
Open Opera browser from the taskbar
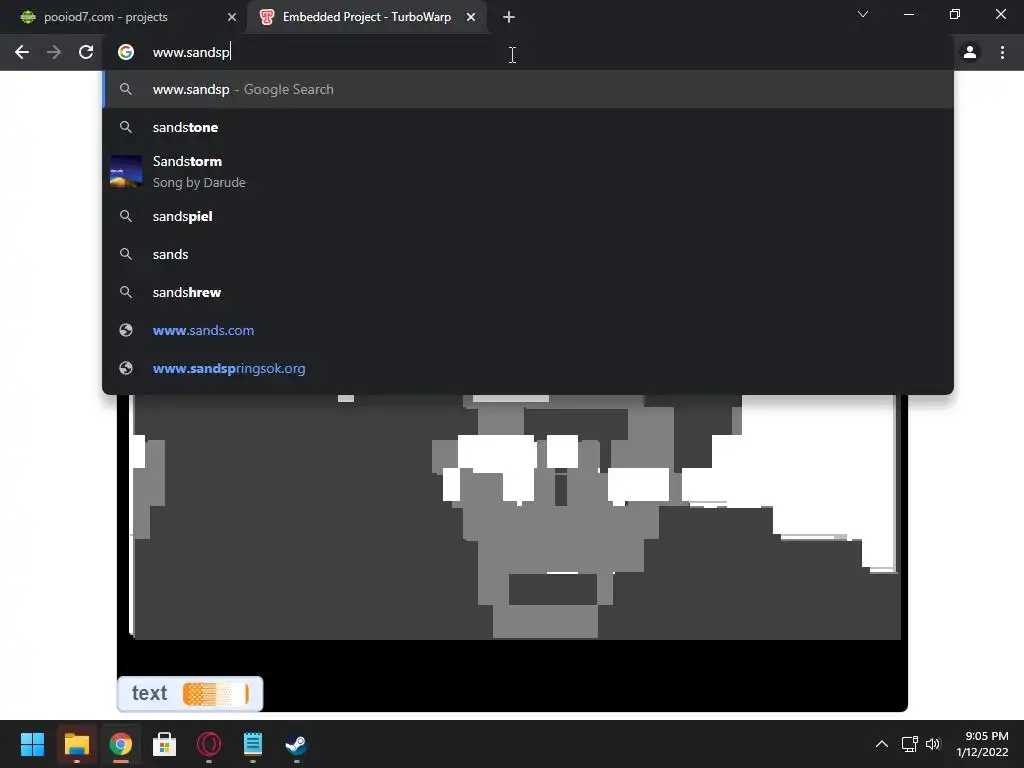(209, 744)
